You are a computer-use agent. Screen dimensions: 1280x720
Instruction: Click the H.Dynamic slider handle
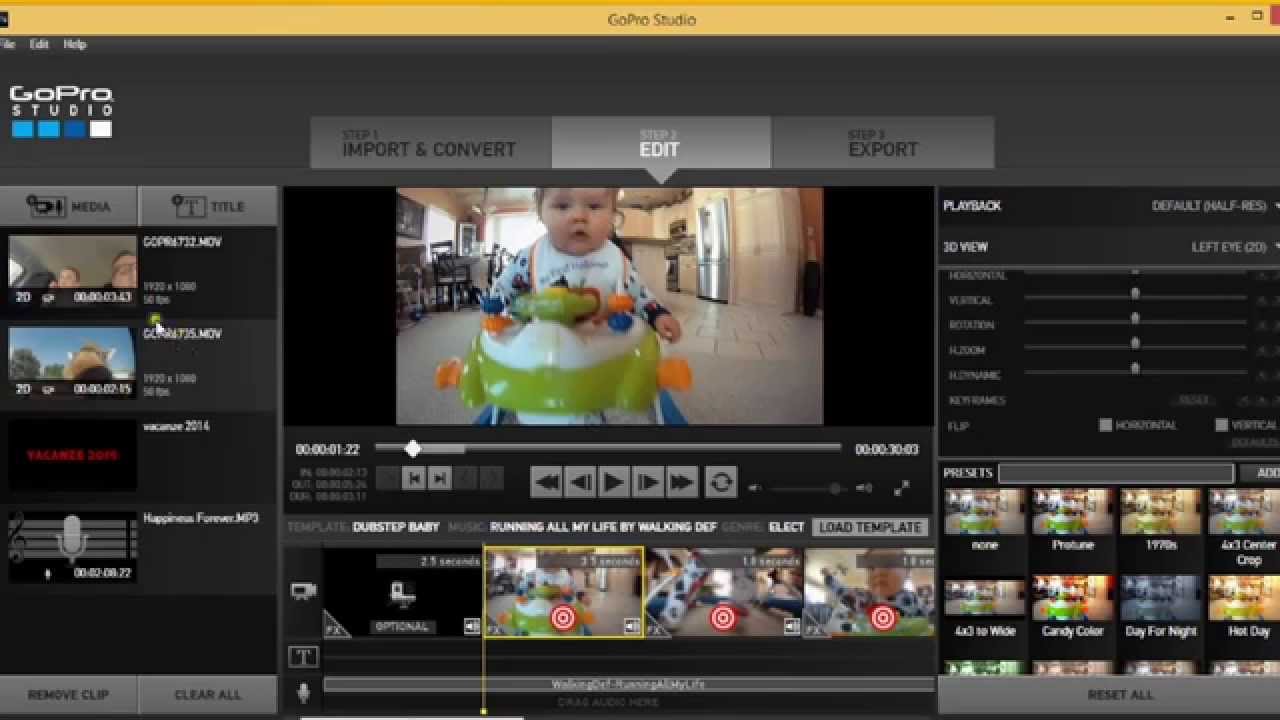(1135, 369)
